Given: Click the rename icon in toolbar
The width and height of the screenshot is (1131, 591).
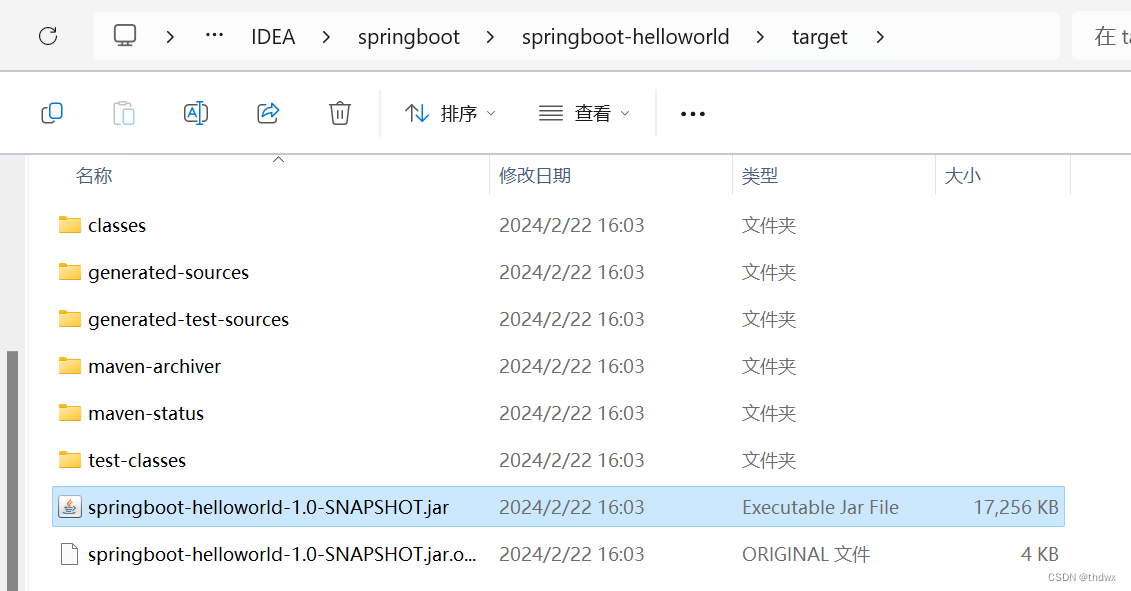Looking at the screenshot, I should pos(195,113).
